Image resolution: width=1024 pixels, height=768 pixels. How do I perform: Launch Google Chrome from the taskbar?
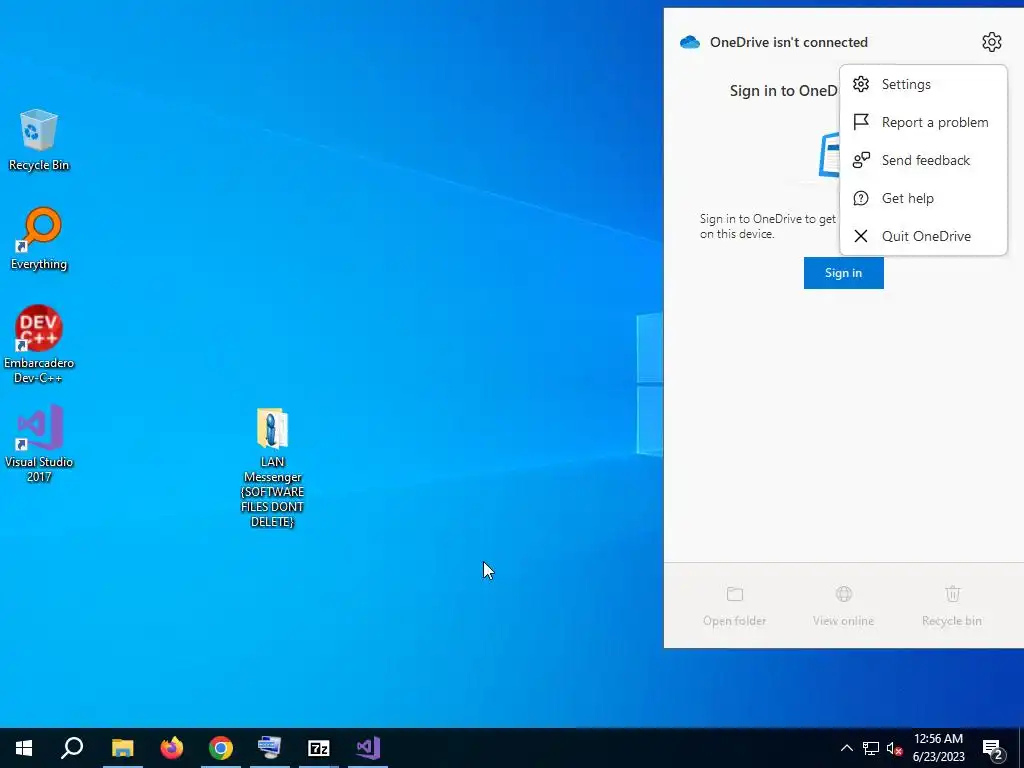click(221, 748)
